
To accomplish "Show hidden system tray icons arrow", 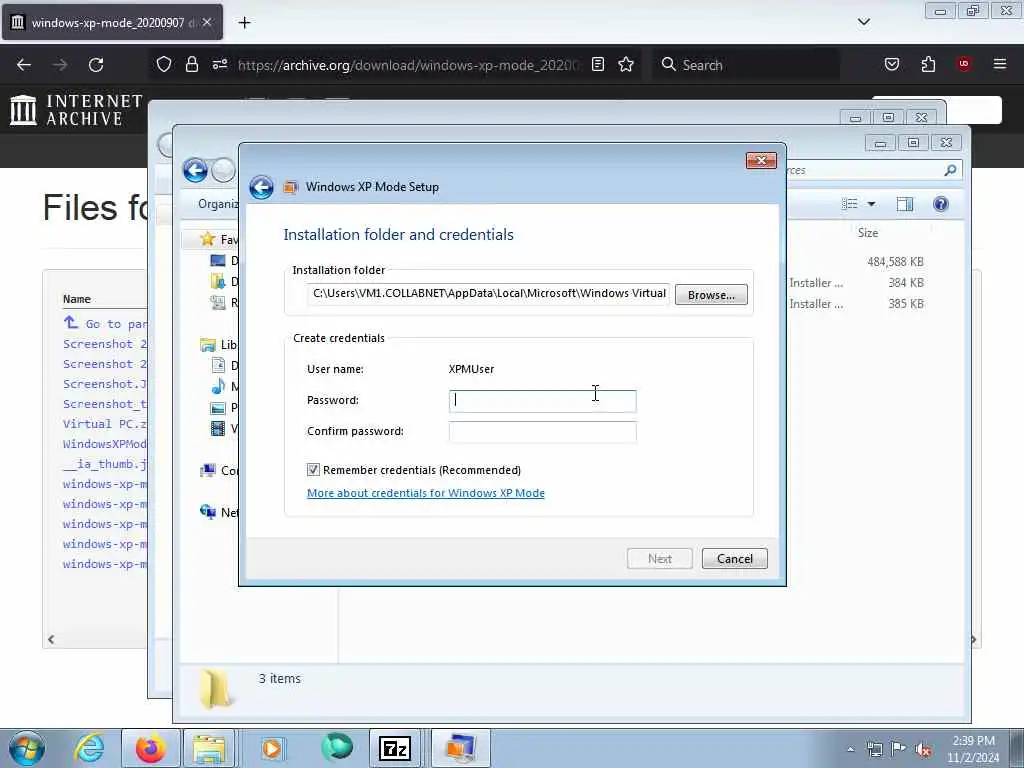I will pyautogui.click(x=850, y=750).
